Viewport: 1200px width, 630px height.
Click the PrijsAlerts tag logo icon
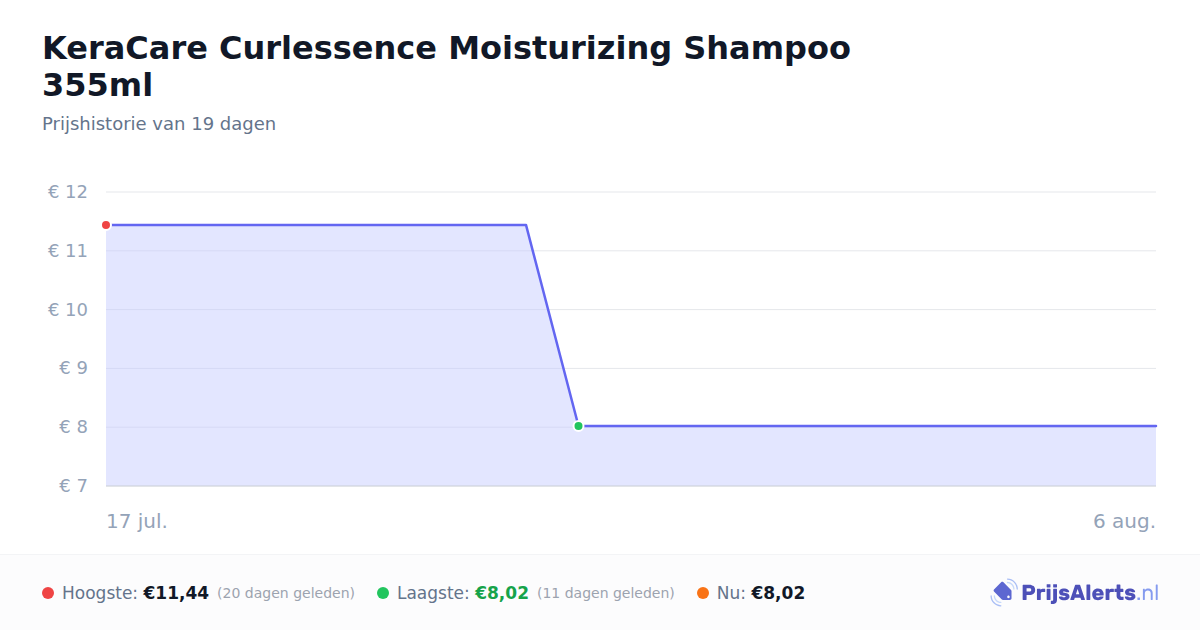click(x=1003, y=593)
